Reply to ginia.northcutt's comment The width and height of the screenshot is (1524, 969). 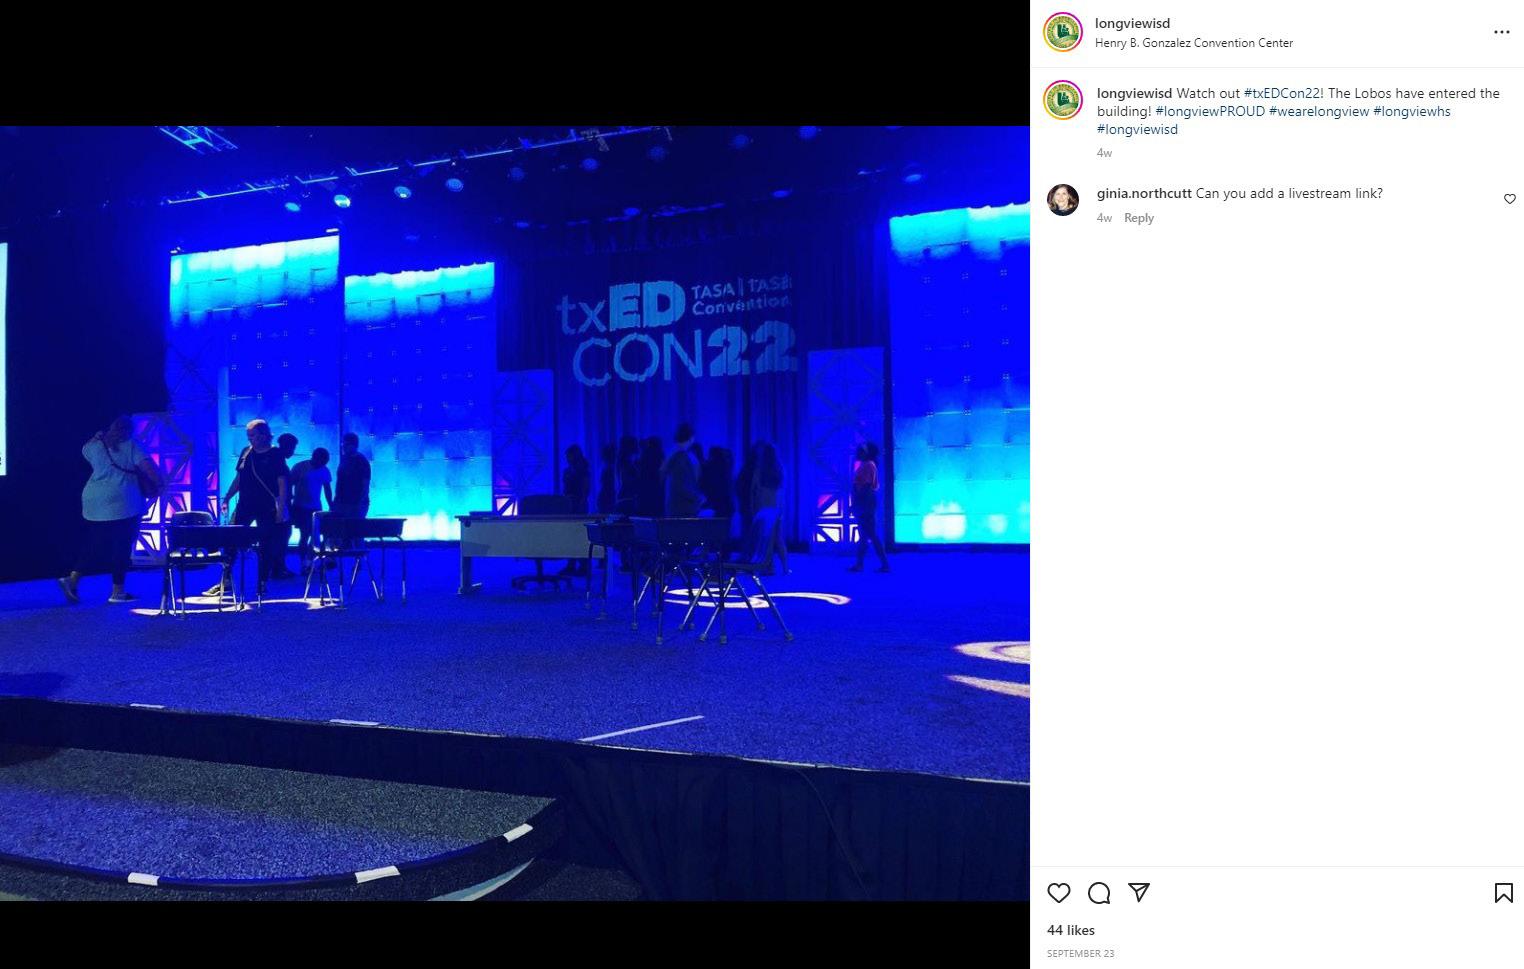click(x=1139, y=218)
